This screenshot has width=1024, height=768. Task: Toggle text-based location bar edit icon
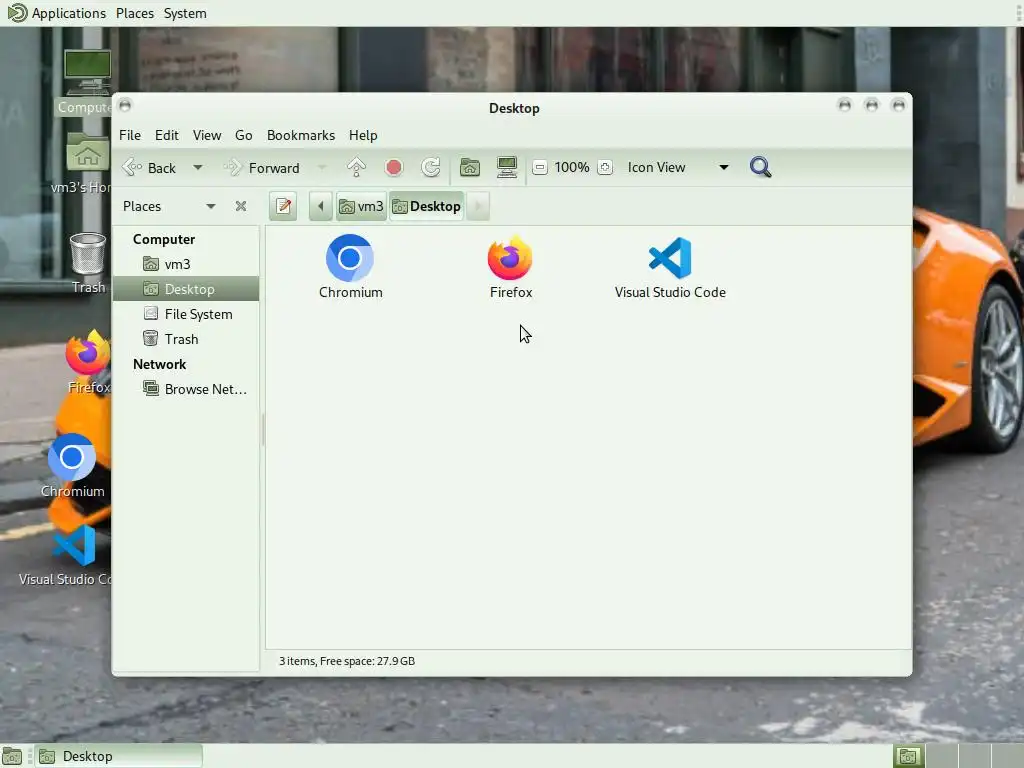pyautogui.click(x=283, y=206)
